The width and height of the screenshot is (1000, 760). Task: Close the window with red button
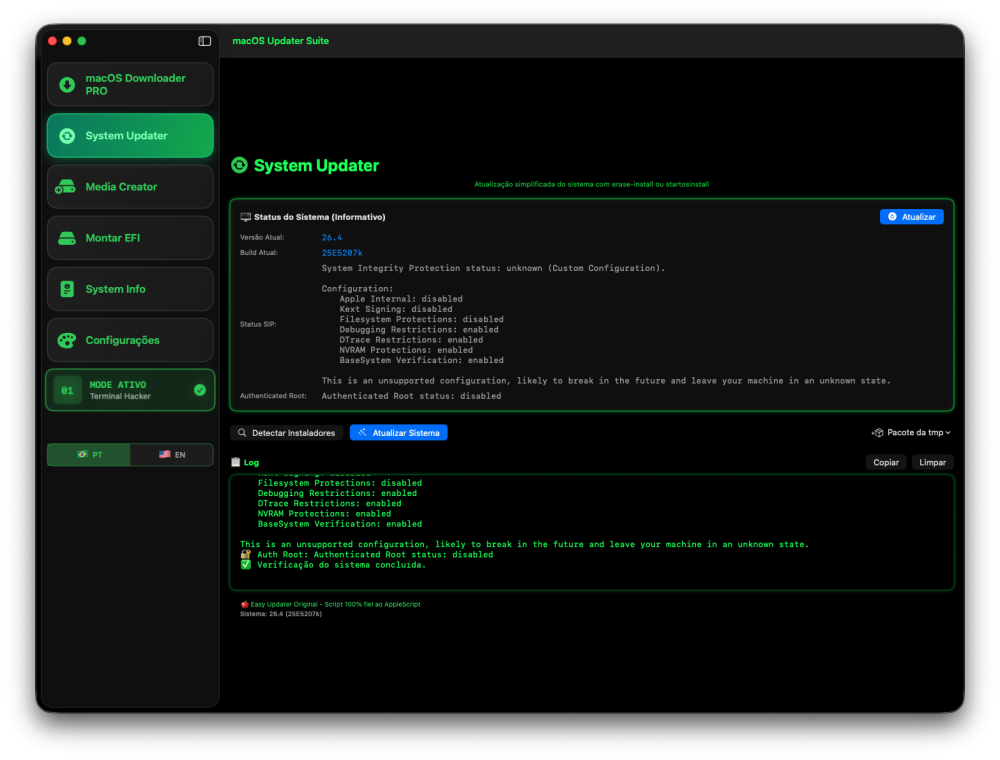click(52, 41)
